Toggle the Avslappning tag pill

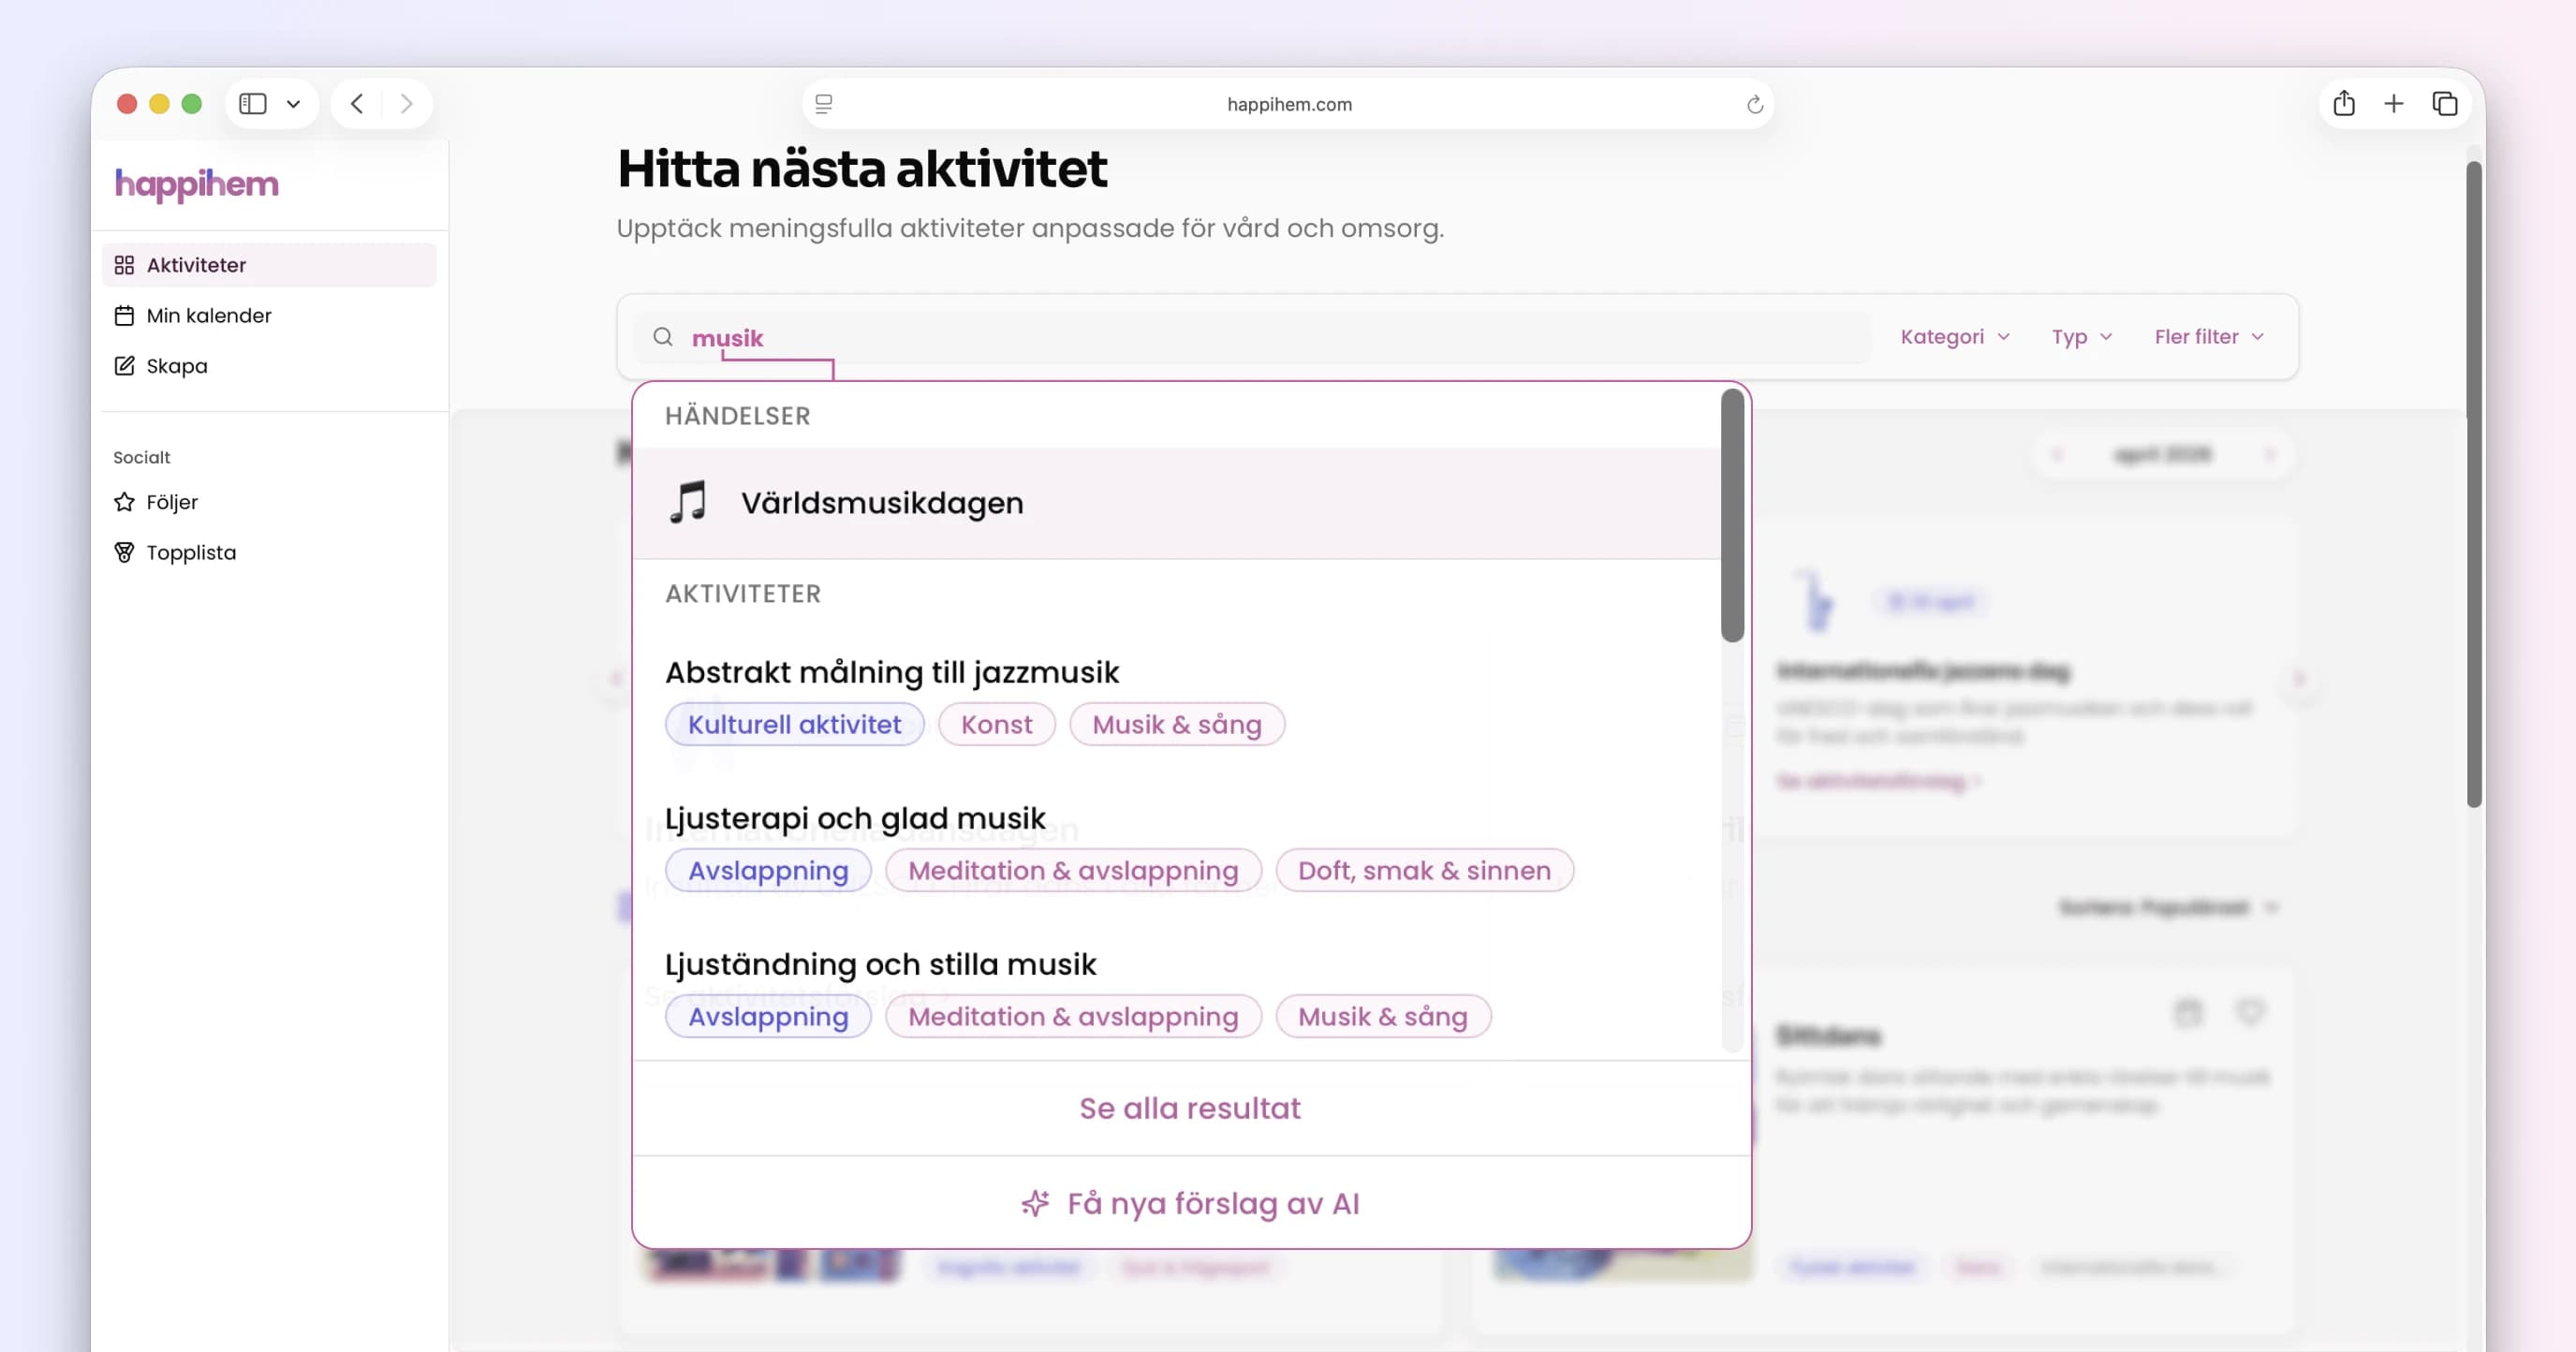tap(768, 870)
